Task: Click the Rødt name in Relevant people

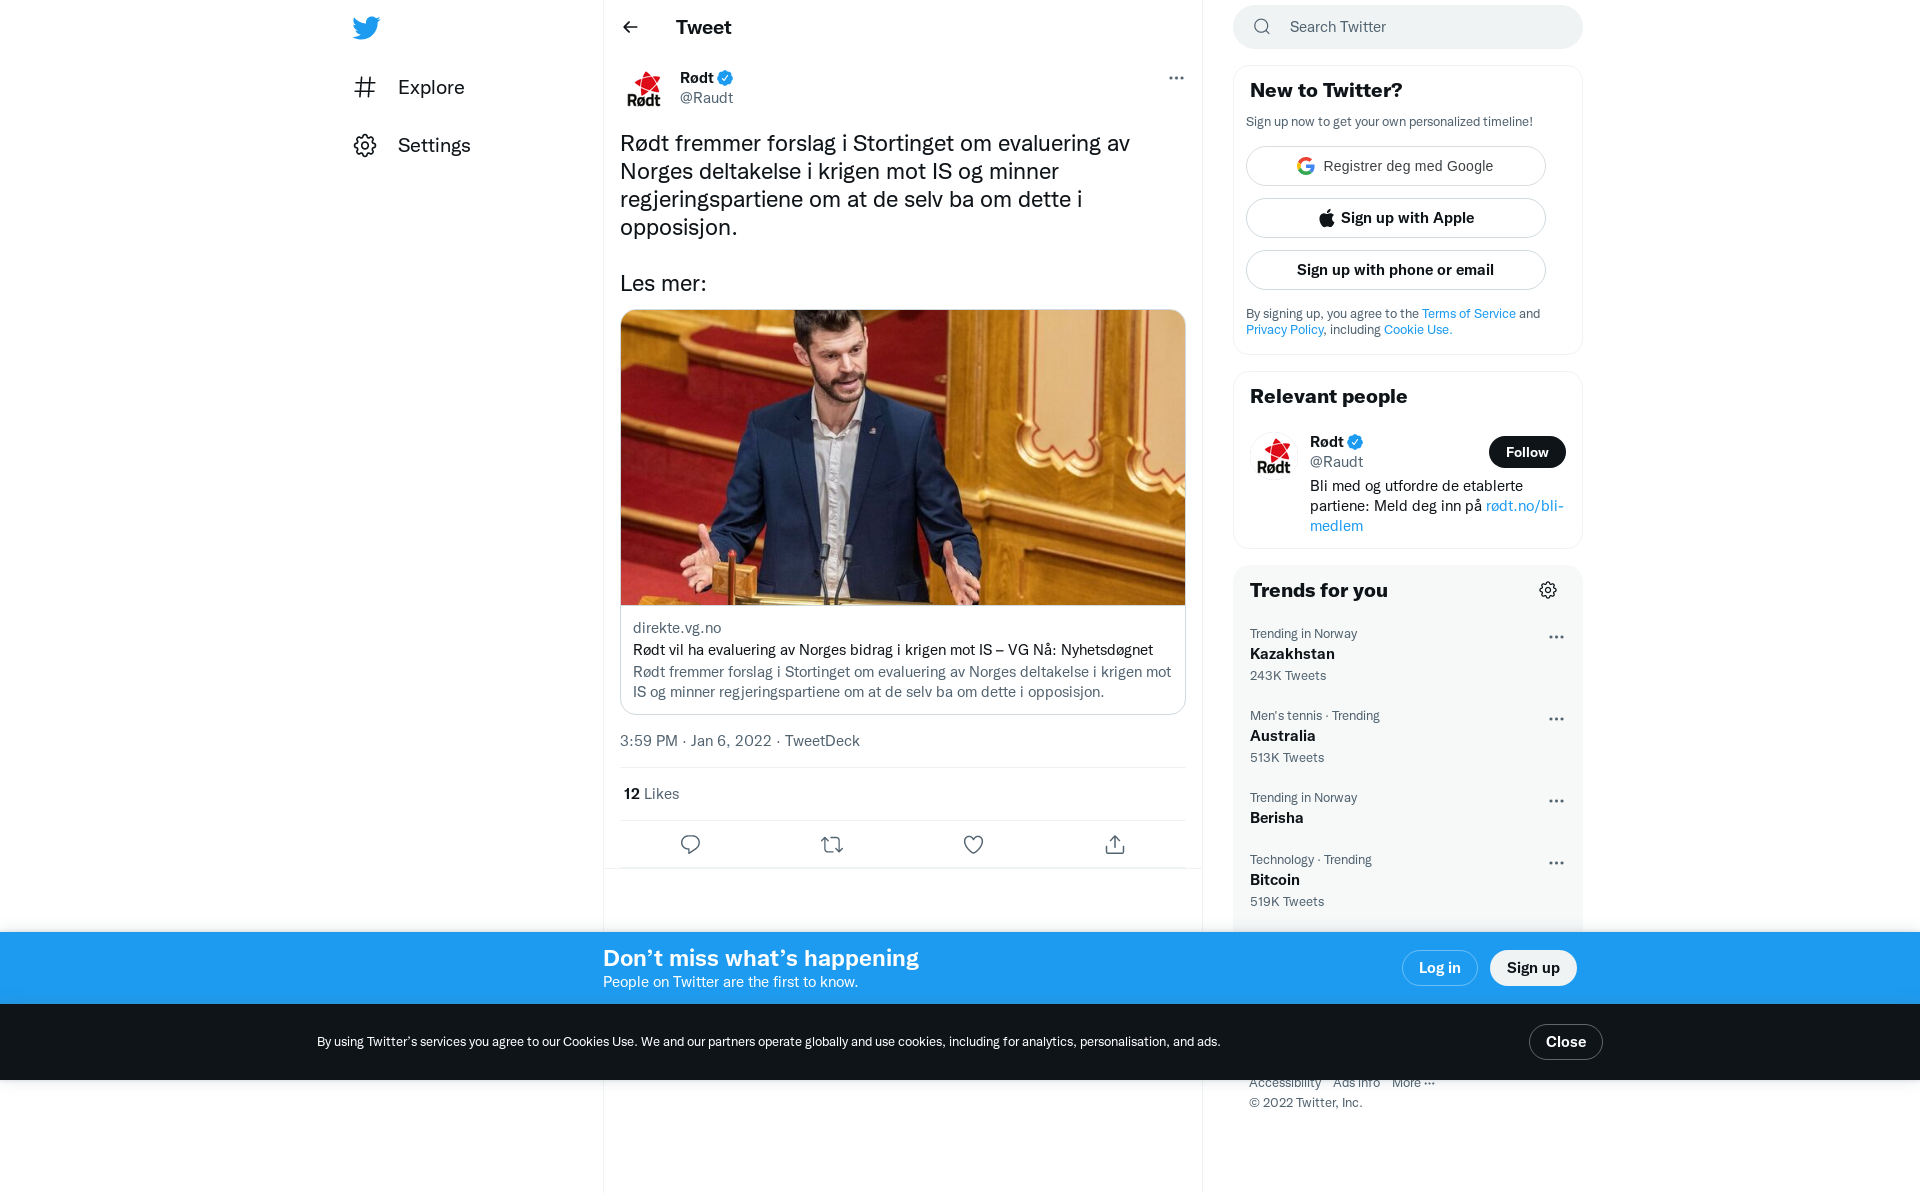Action: [1326, 442]
